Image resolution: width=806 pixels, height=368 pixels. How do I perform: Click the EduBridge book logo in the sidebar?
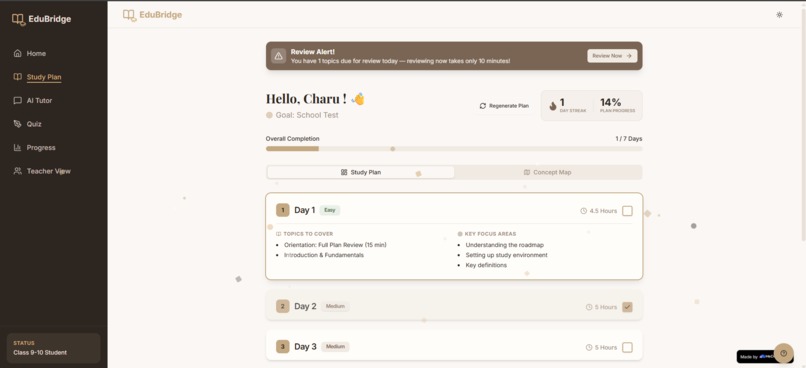pos(19,20)
